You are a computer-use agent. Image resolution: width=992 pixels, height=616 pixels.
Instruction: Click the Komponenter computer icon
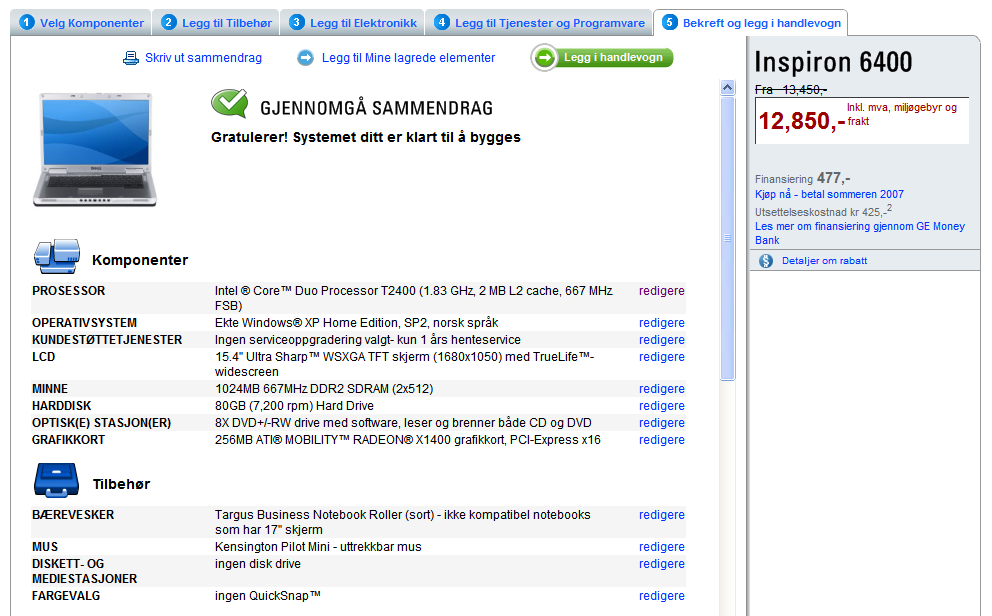click(x=57, y=256)
